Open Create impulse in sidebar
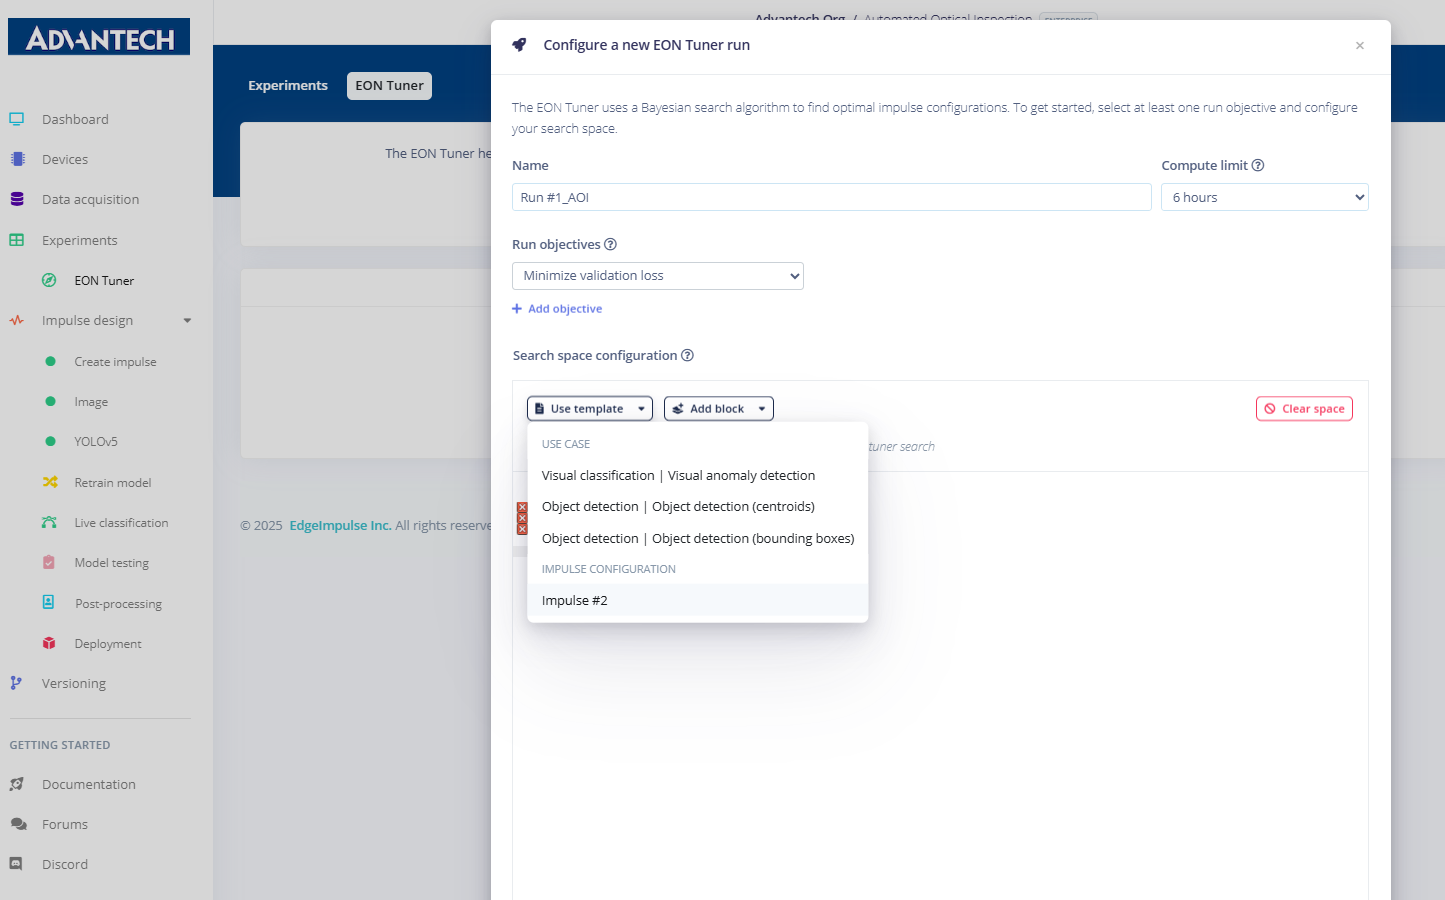Image resolution: width=1445 pixels, height=900 pixels. pyautogui.click(x=115, y=362)
